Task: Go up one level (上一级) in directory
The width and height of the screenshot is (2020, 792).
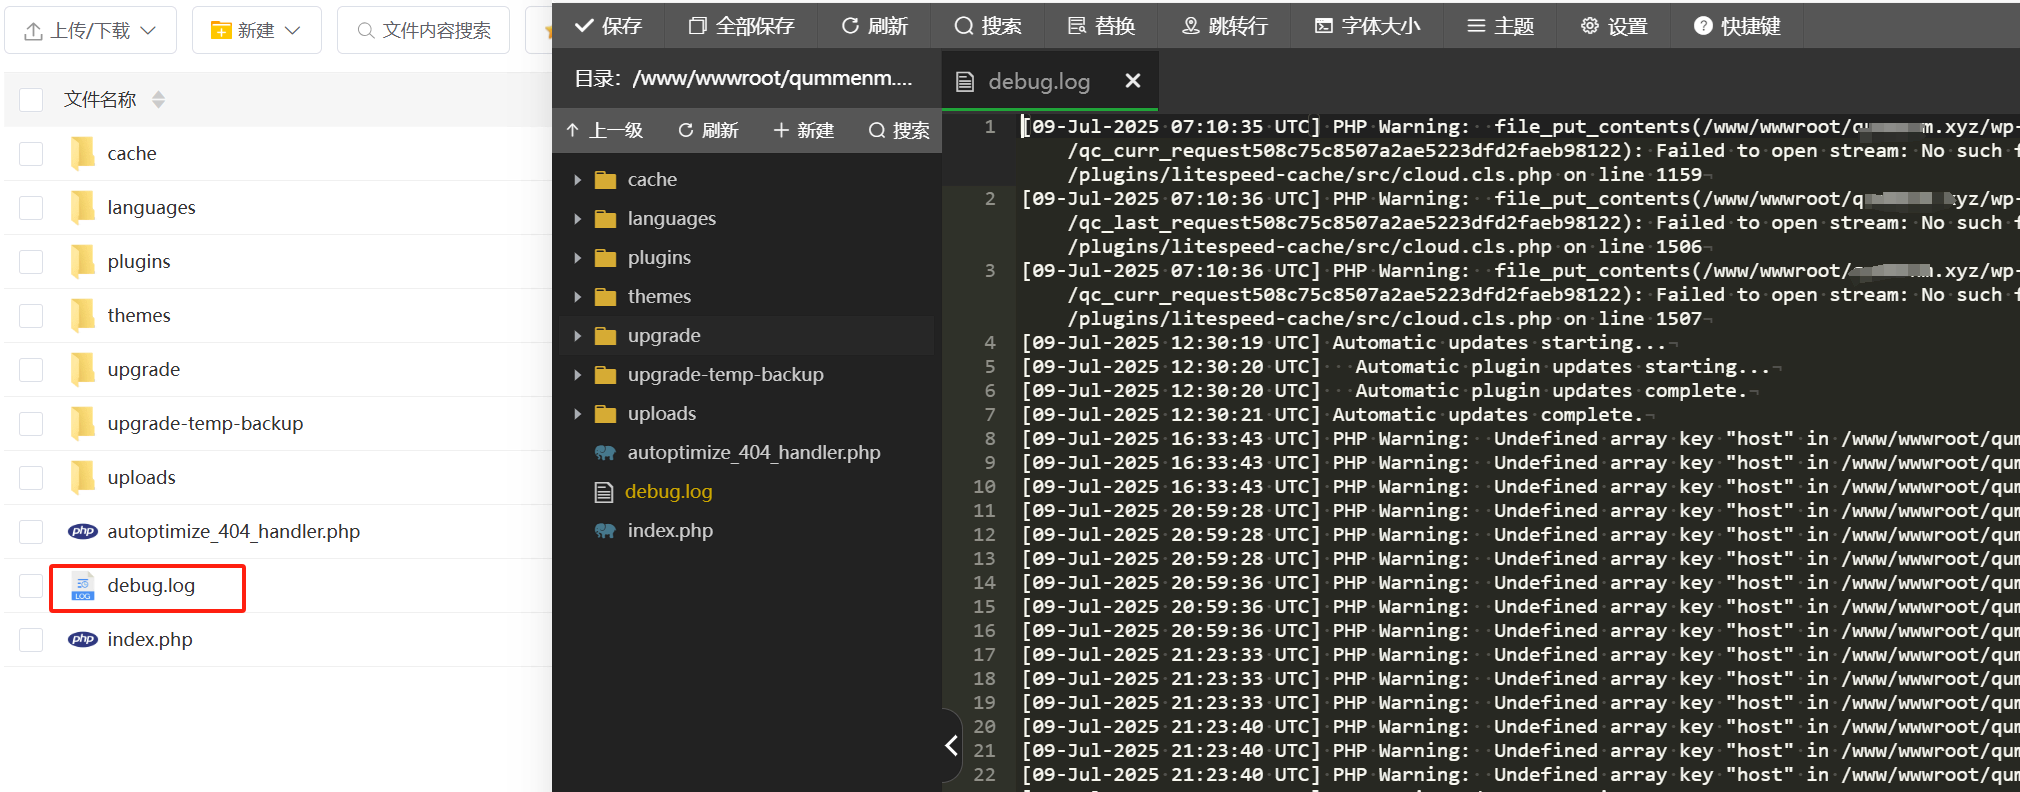Action: [604, 130]
